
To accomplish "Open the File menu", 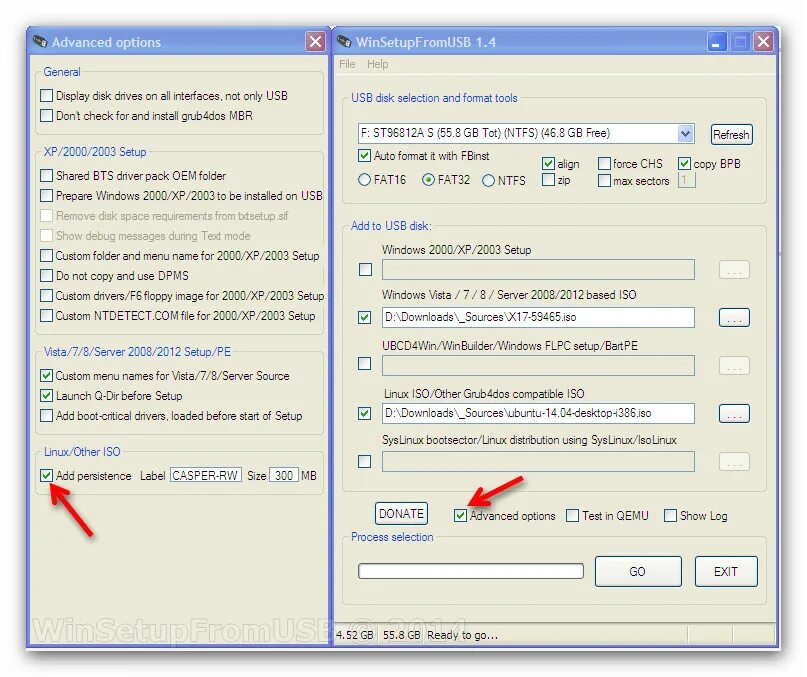I will coord(347,64).
